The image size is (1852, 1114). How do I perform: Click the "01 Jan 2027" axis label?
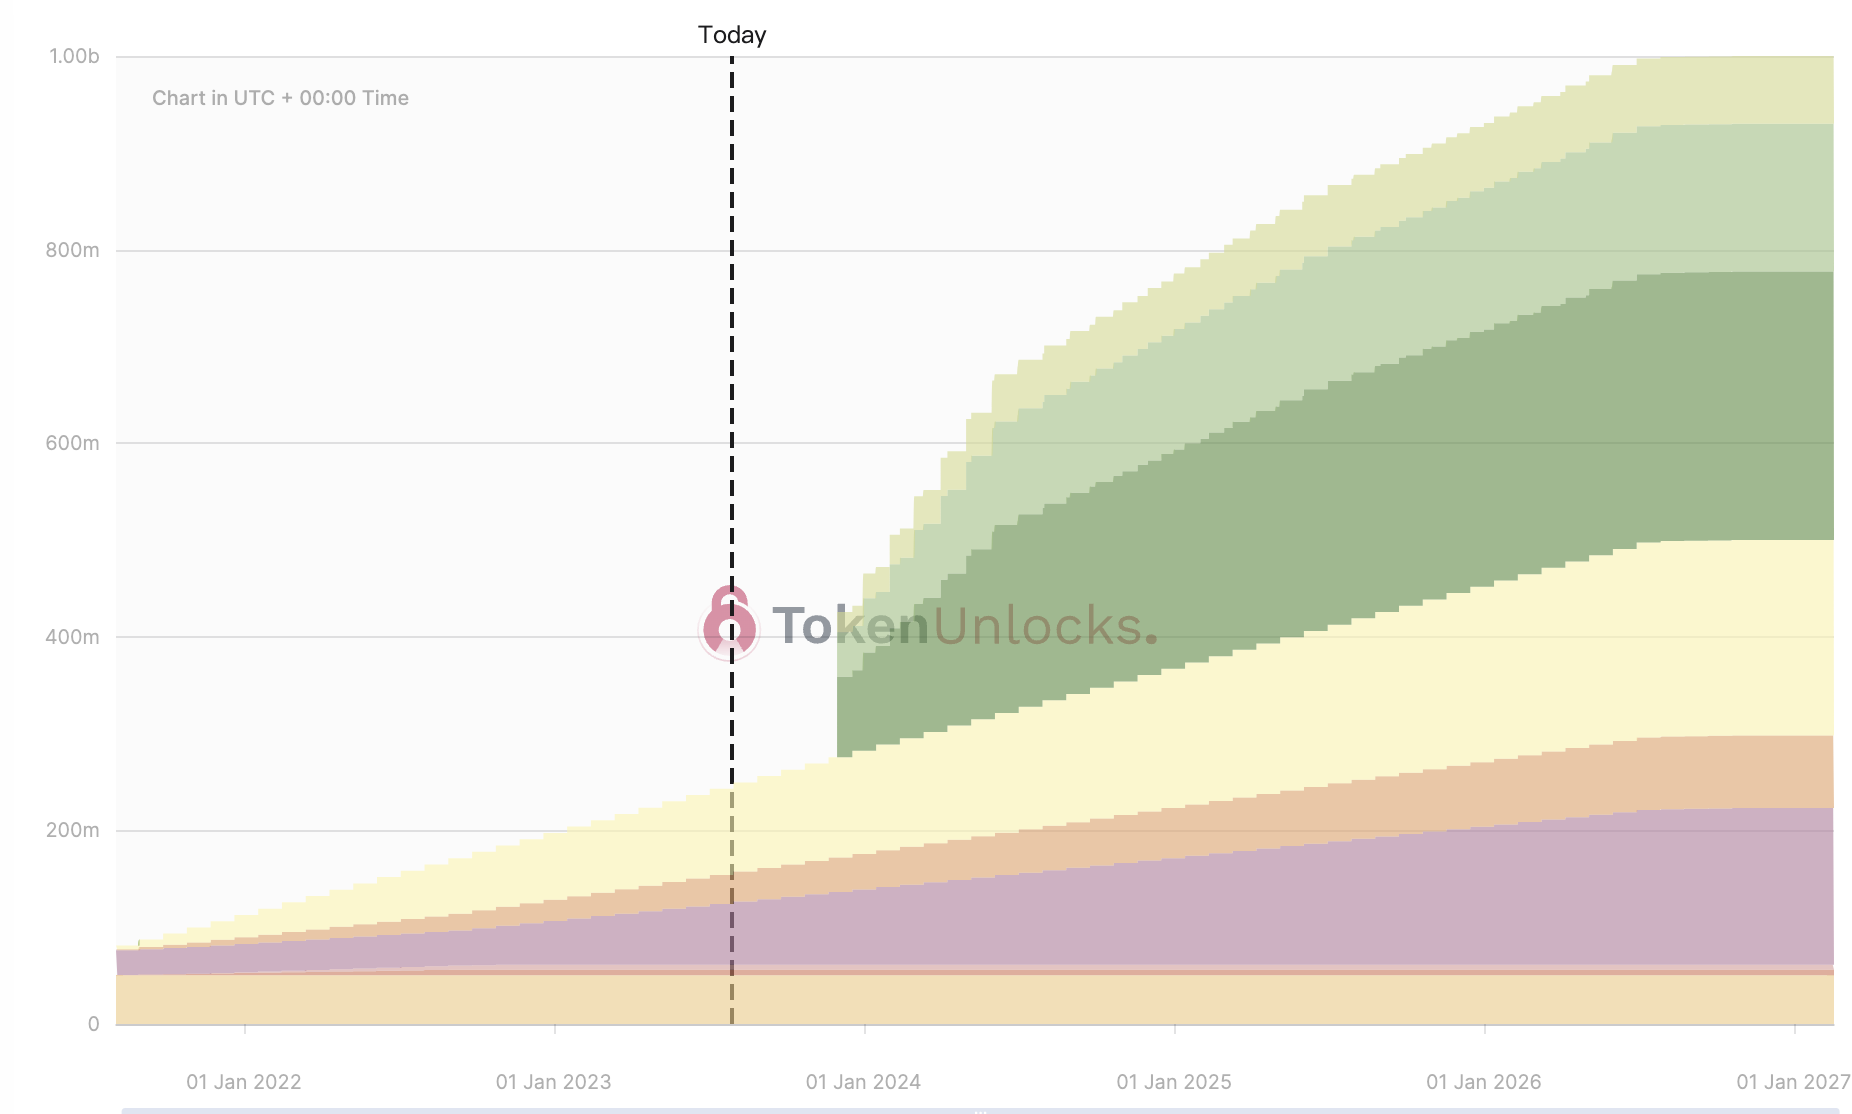point(1793,1082)
